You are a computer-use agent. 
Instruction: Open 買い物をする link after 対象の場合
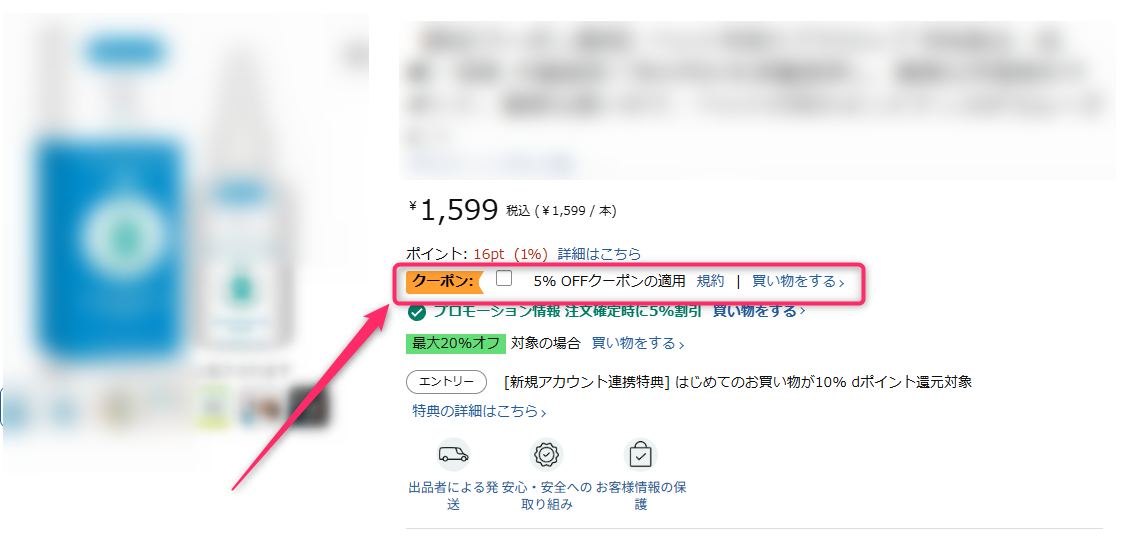click(638, 343)
